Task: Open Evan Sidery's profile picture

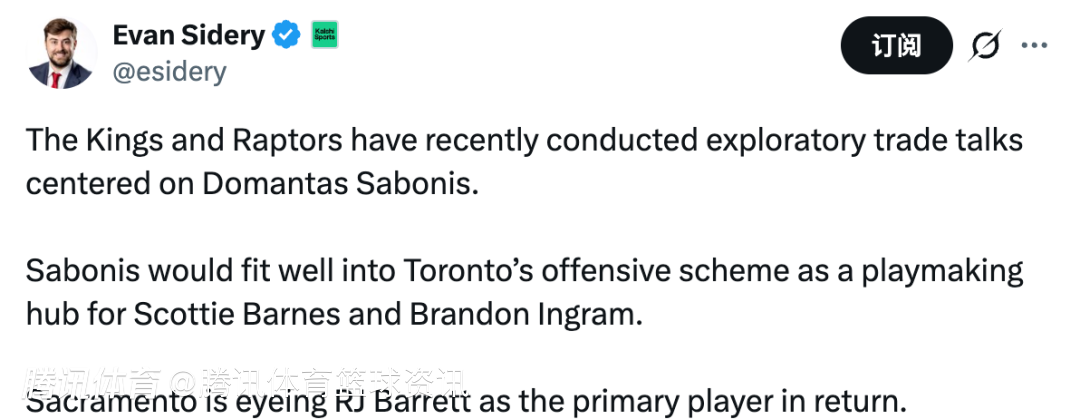Action: [61, 54]
